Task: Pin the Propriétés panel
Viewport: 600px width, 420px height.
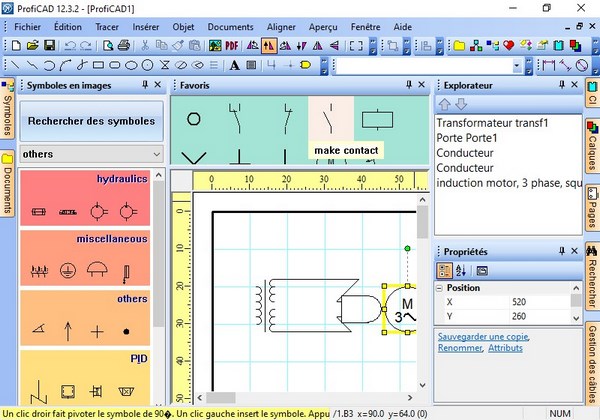Action: click(561, 251)
